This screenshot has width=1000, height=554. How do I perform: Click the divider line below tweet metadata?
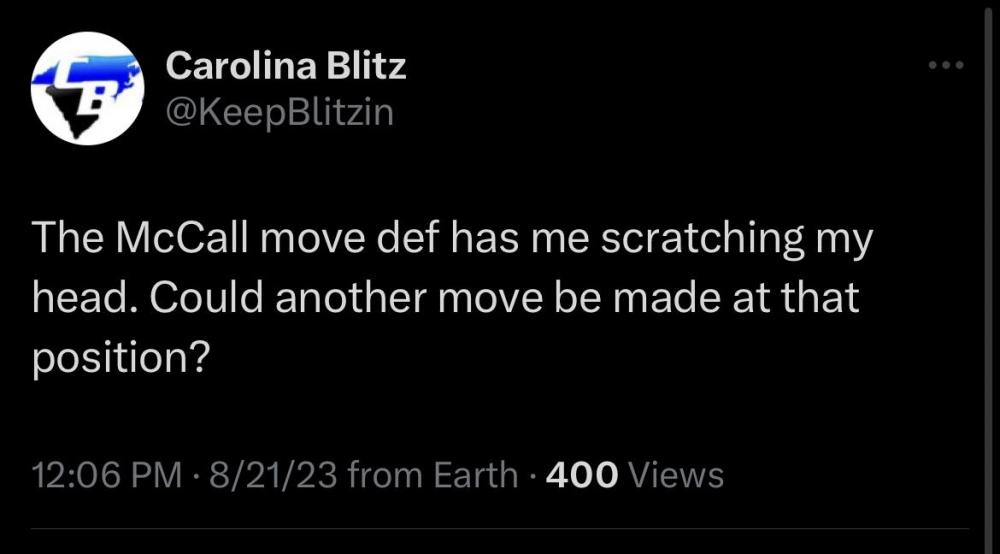coord(500,529)
